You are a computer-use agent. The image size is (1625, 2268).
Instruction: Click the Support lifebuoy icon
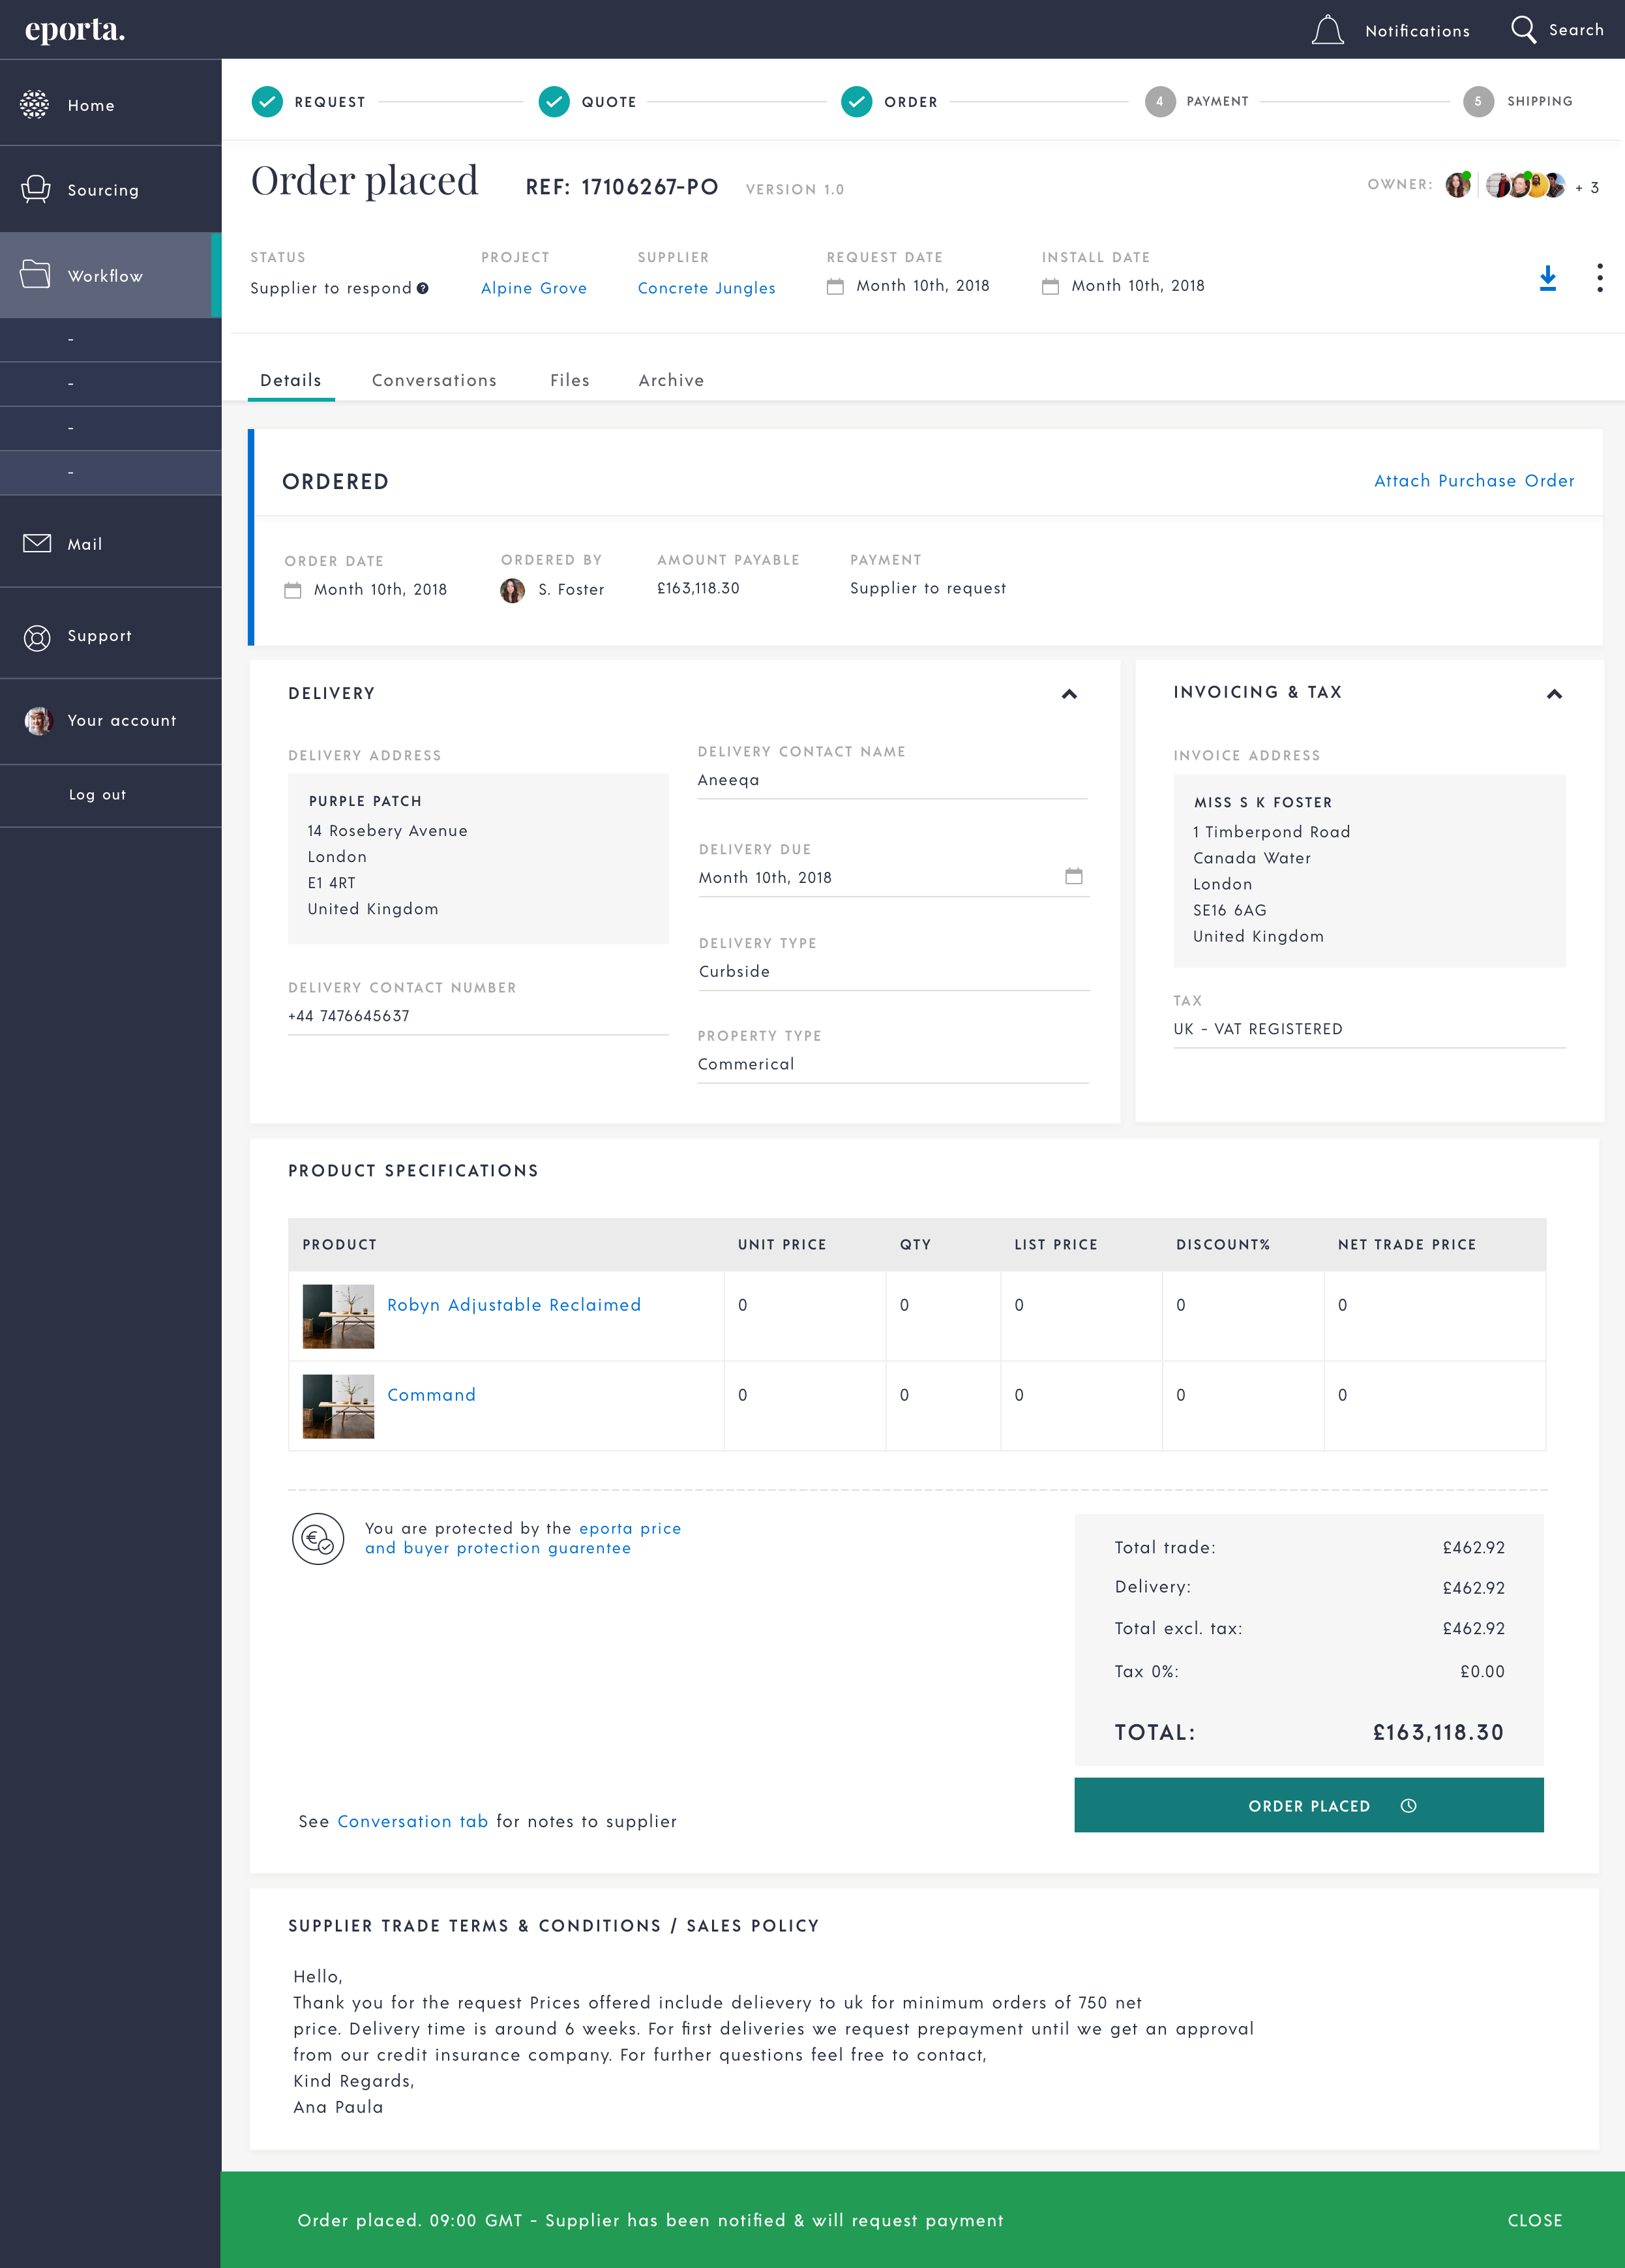(37, 637)
